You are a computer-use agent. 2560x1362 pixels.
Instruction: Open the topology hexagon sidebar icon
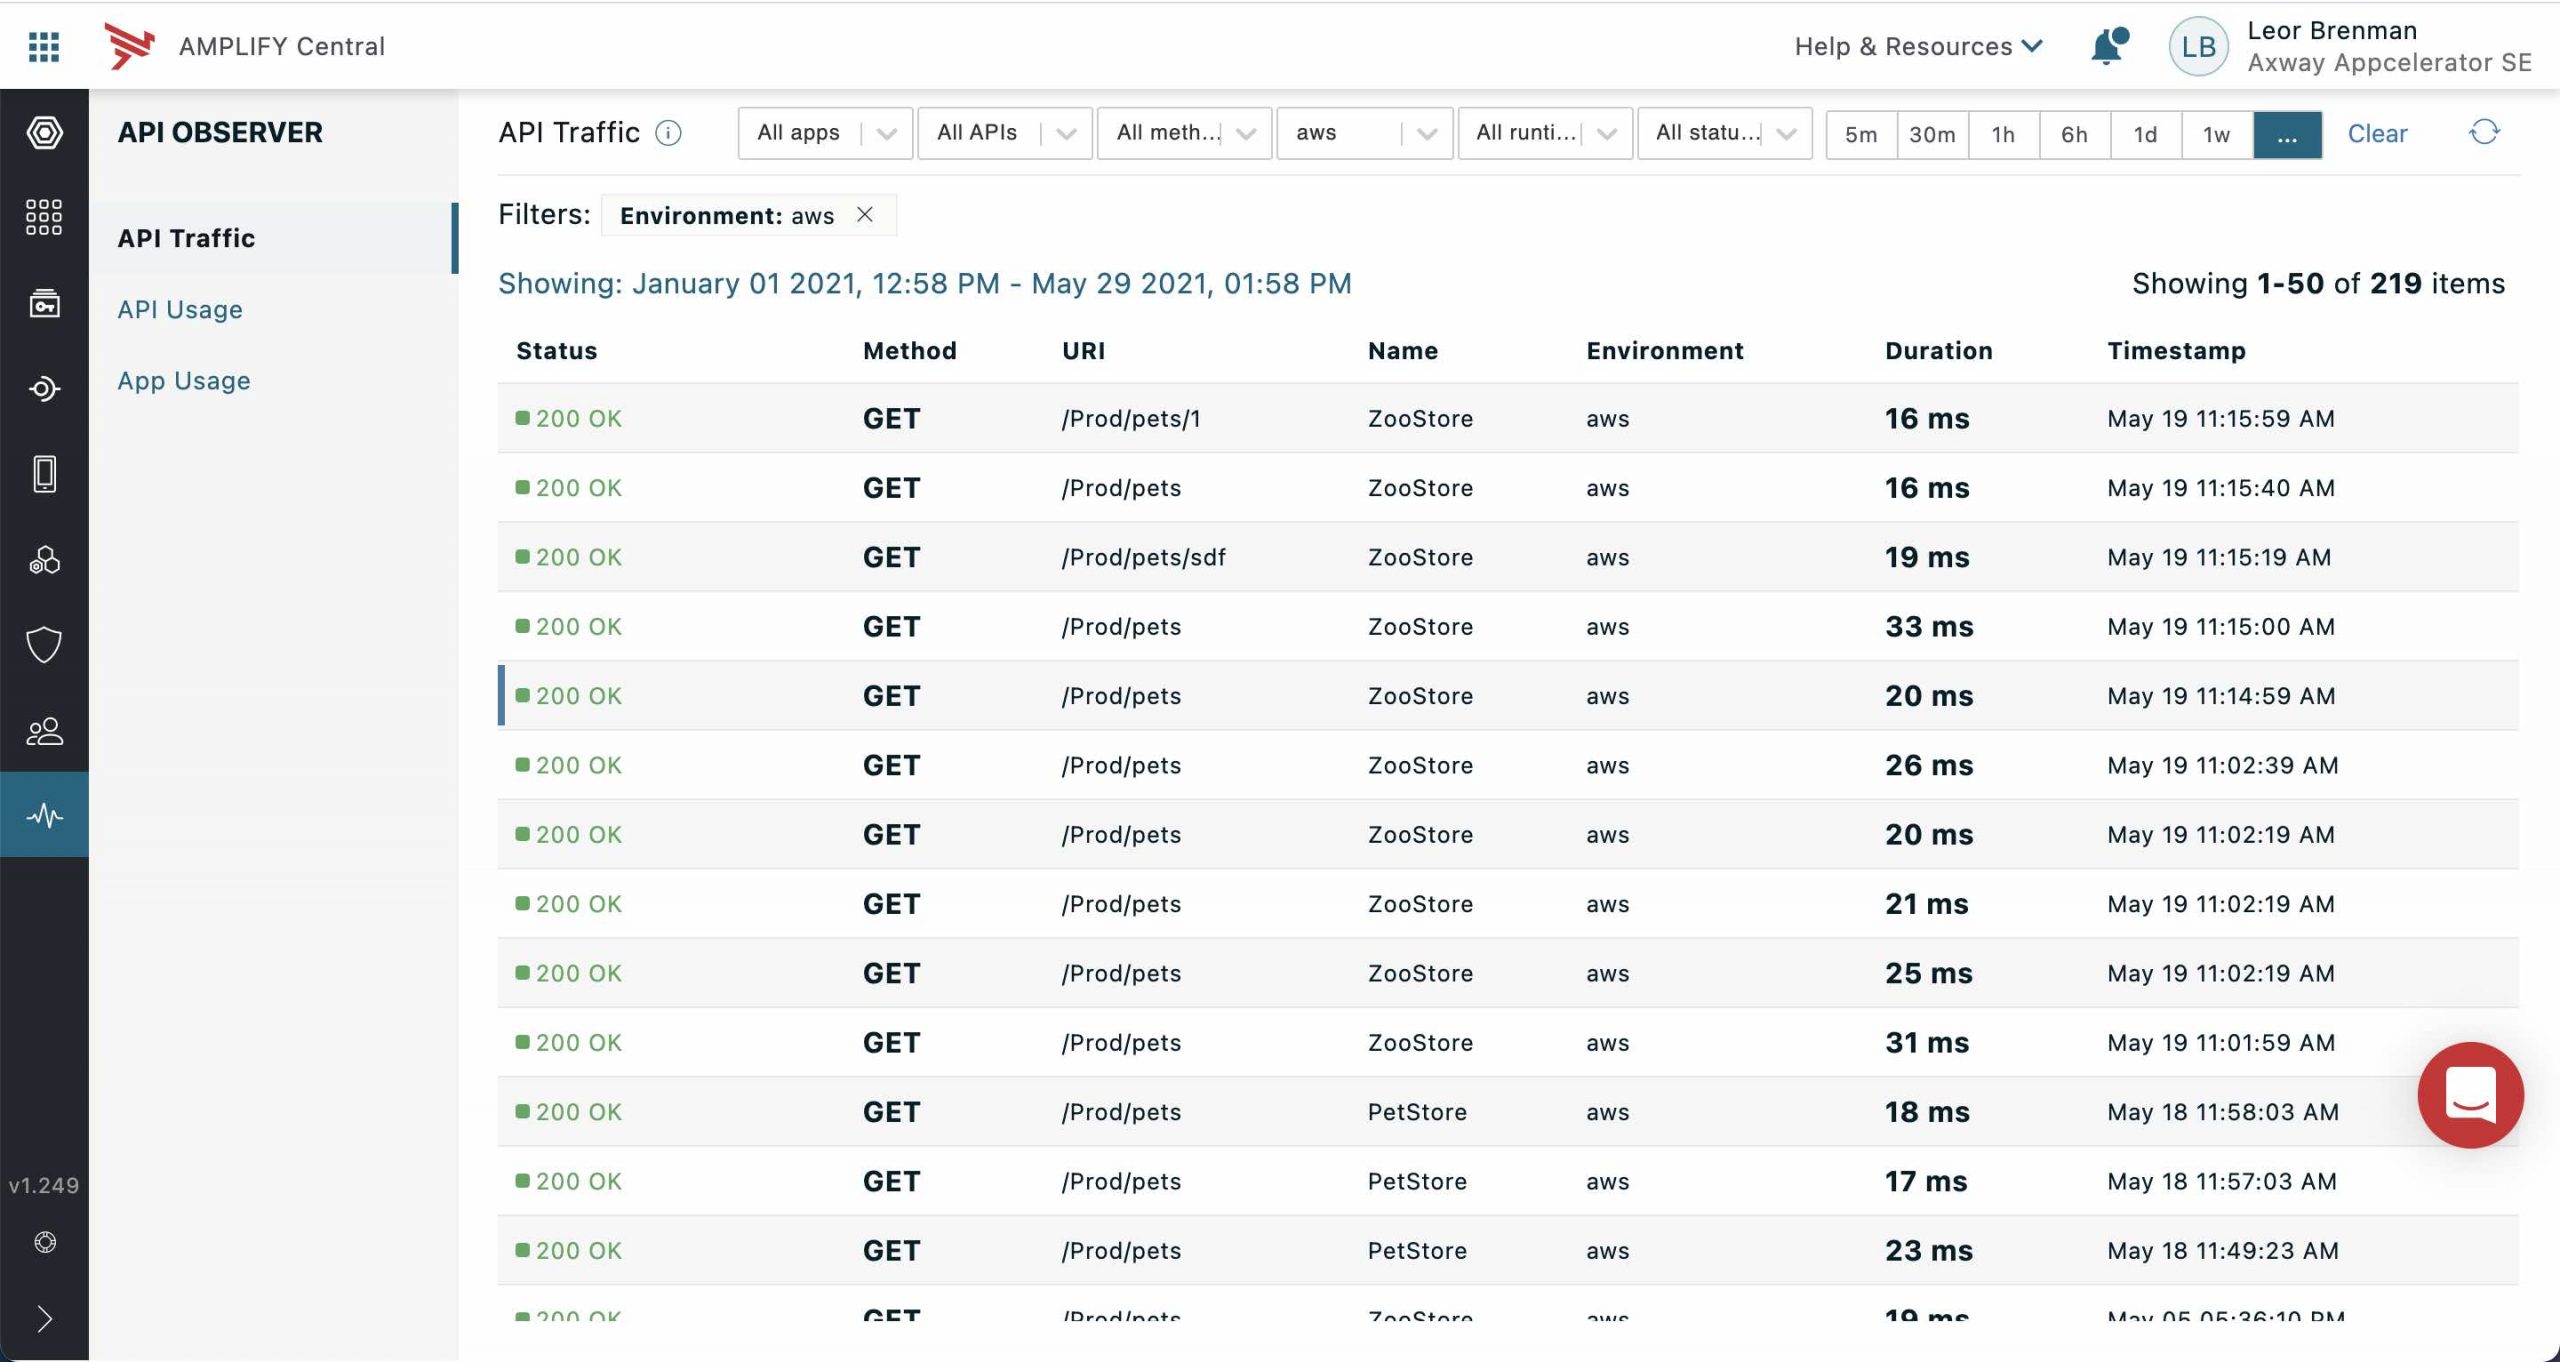click(44, 132)
